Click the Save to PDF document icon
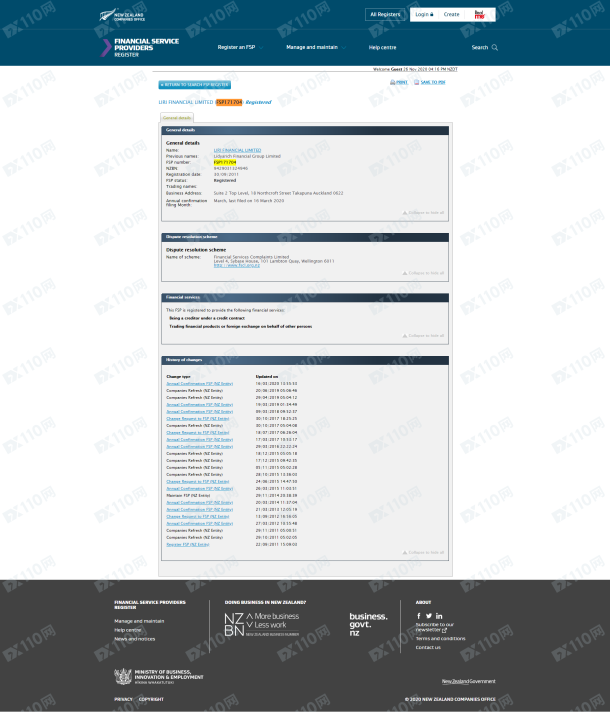 (416, 82)
